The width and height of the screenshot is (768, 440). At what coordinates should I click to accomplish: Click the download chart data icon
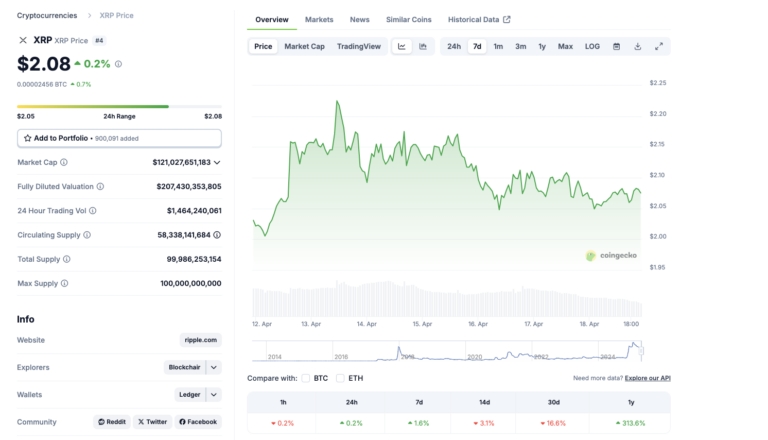point(637,47)
